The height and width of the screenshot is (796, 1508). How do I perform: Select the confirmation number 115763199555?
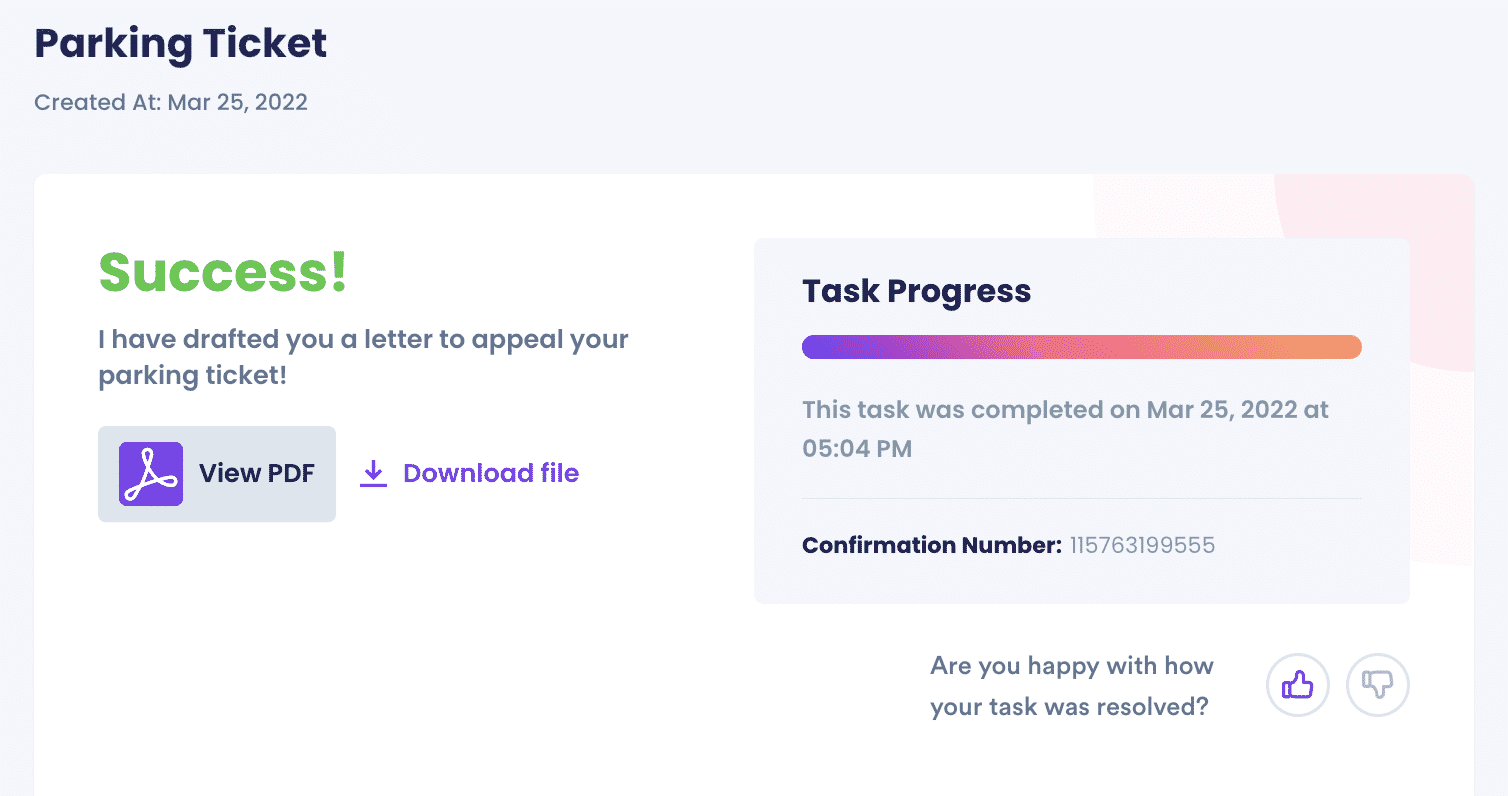1142,546
